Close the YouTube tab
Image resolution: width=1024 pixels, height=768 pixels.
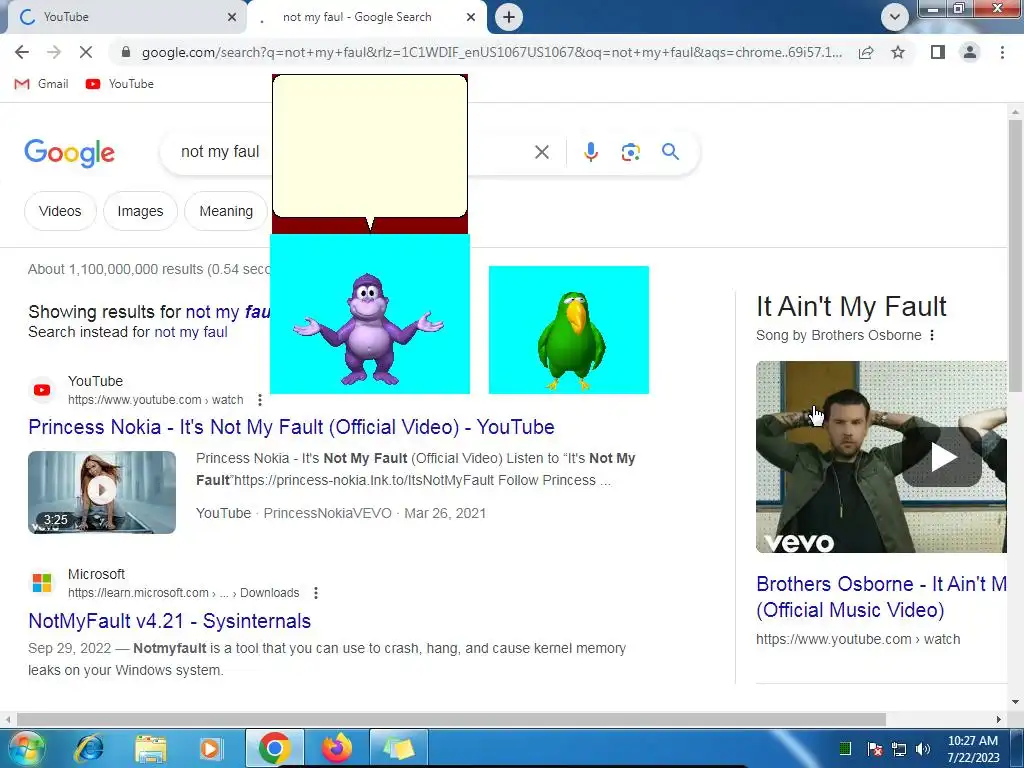(232, 17)
